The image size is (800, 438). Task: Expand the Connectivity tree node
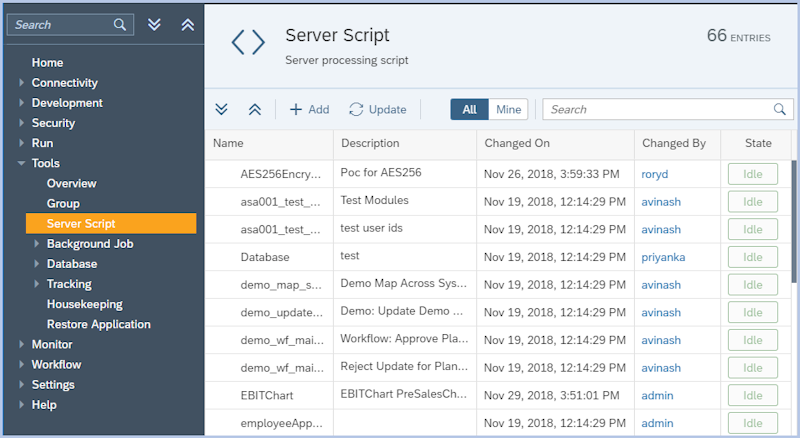21,83
